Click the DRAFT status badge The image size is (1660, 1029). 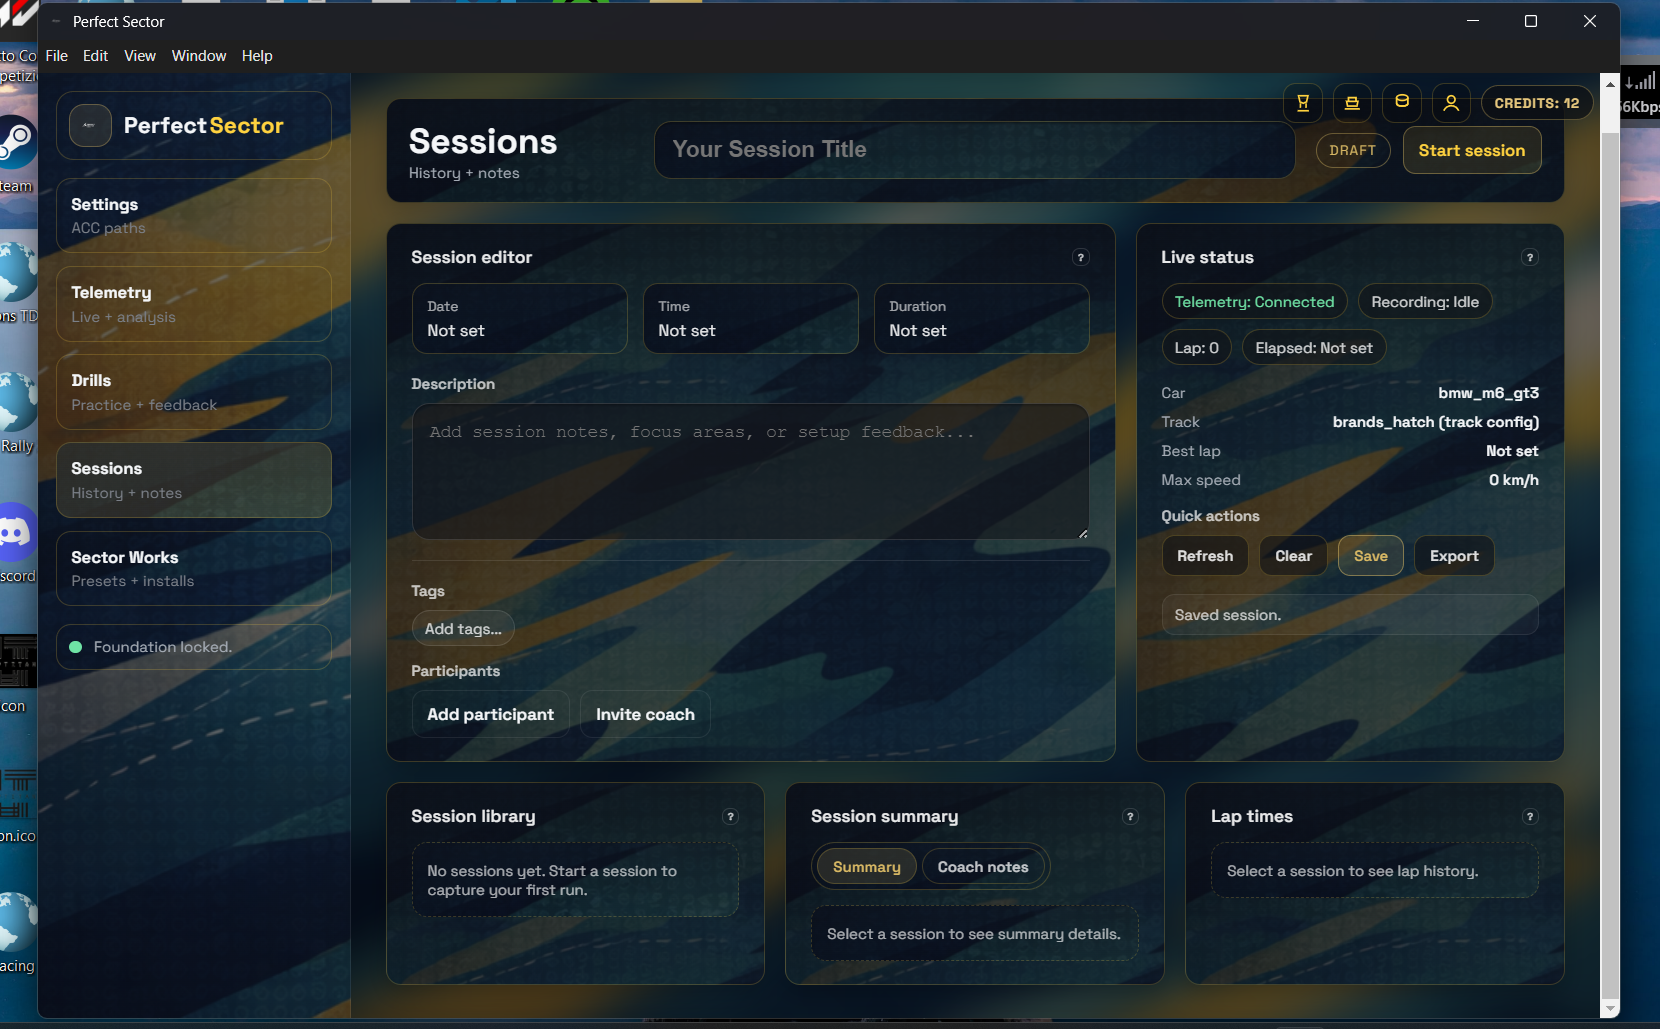[x=1353, y=150]
